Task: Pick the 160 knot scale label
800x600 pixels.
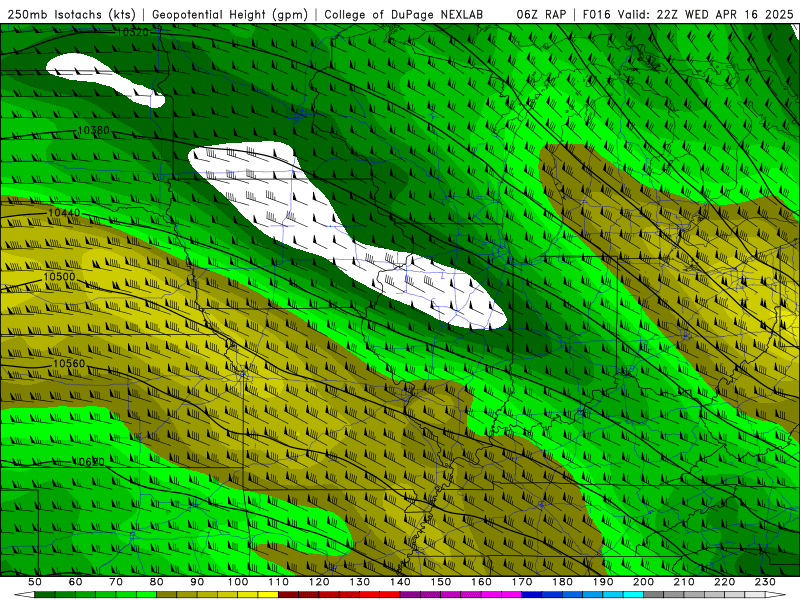Action: [x=481, y=582]
